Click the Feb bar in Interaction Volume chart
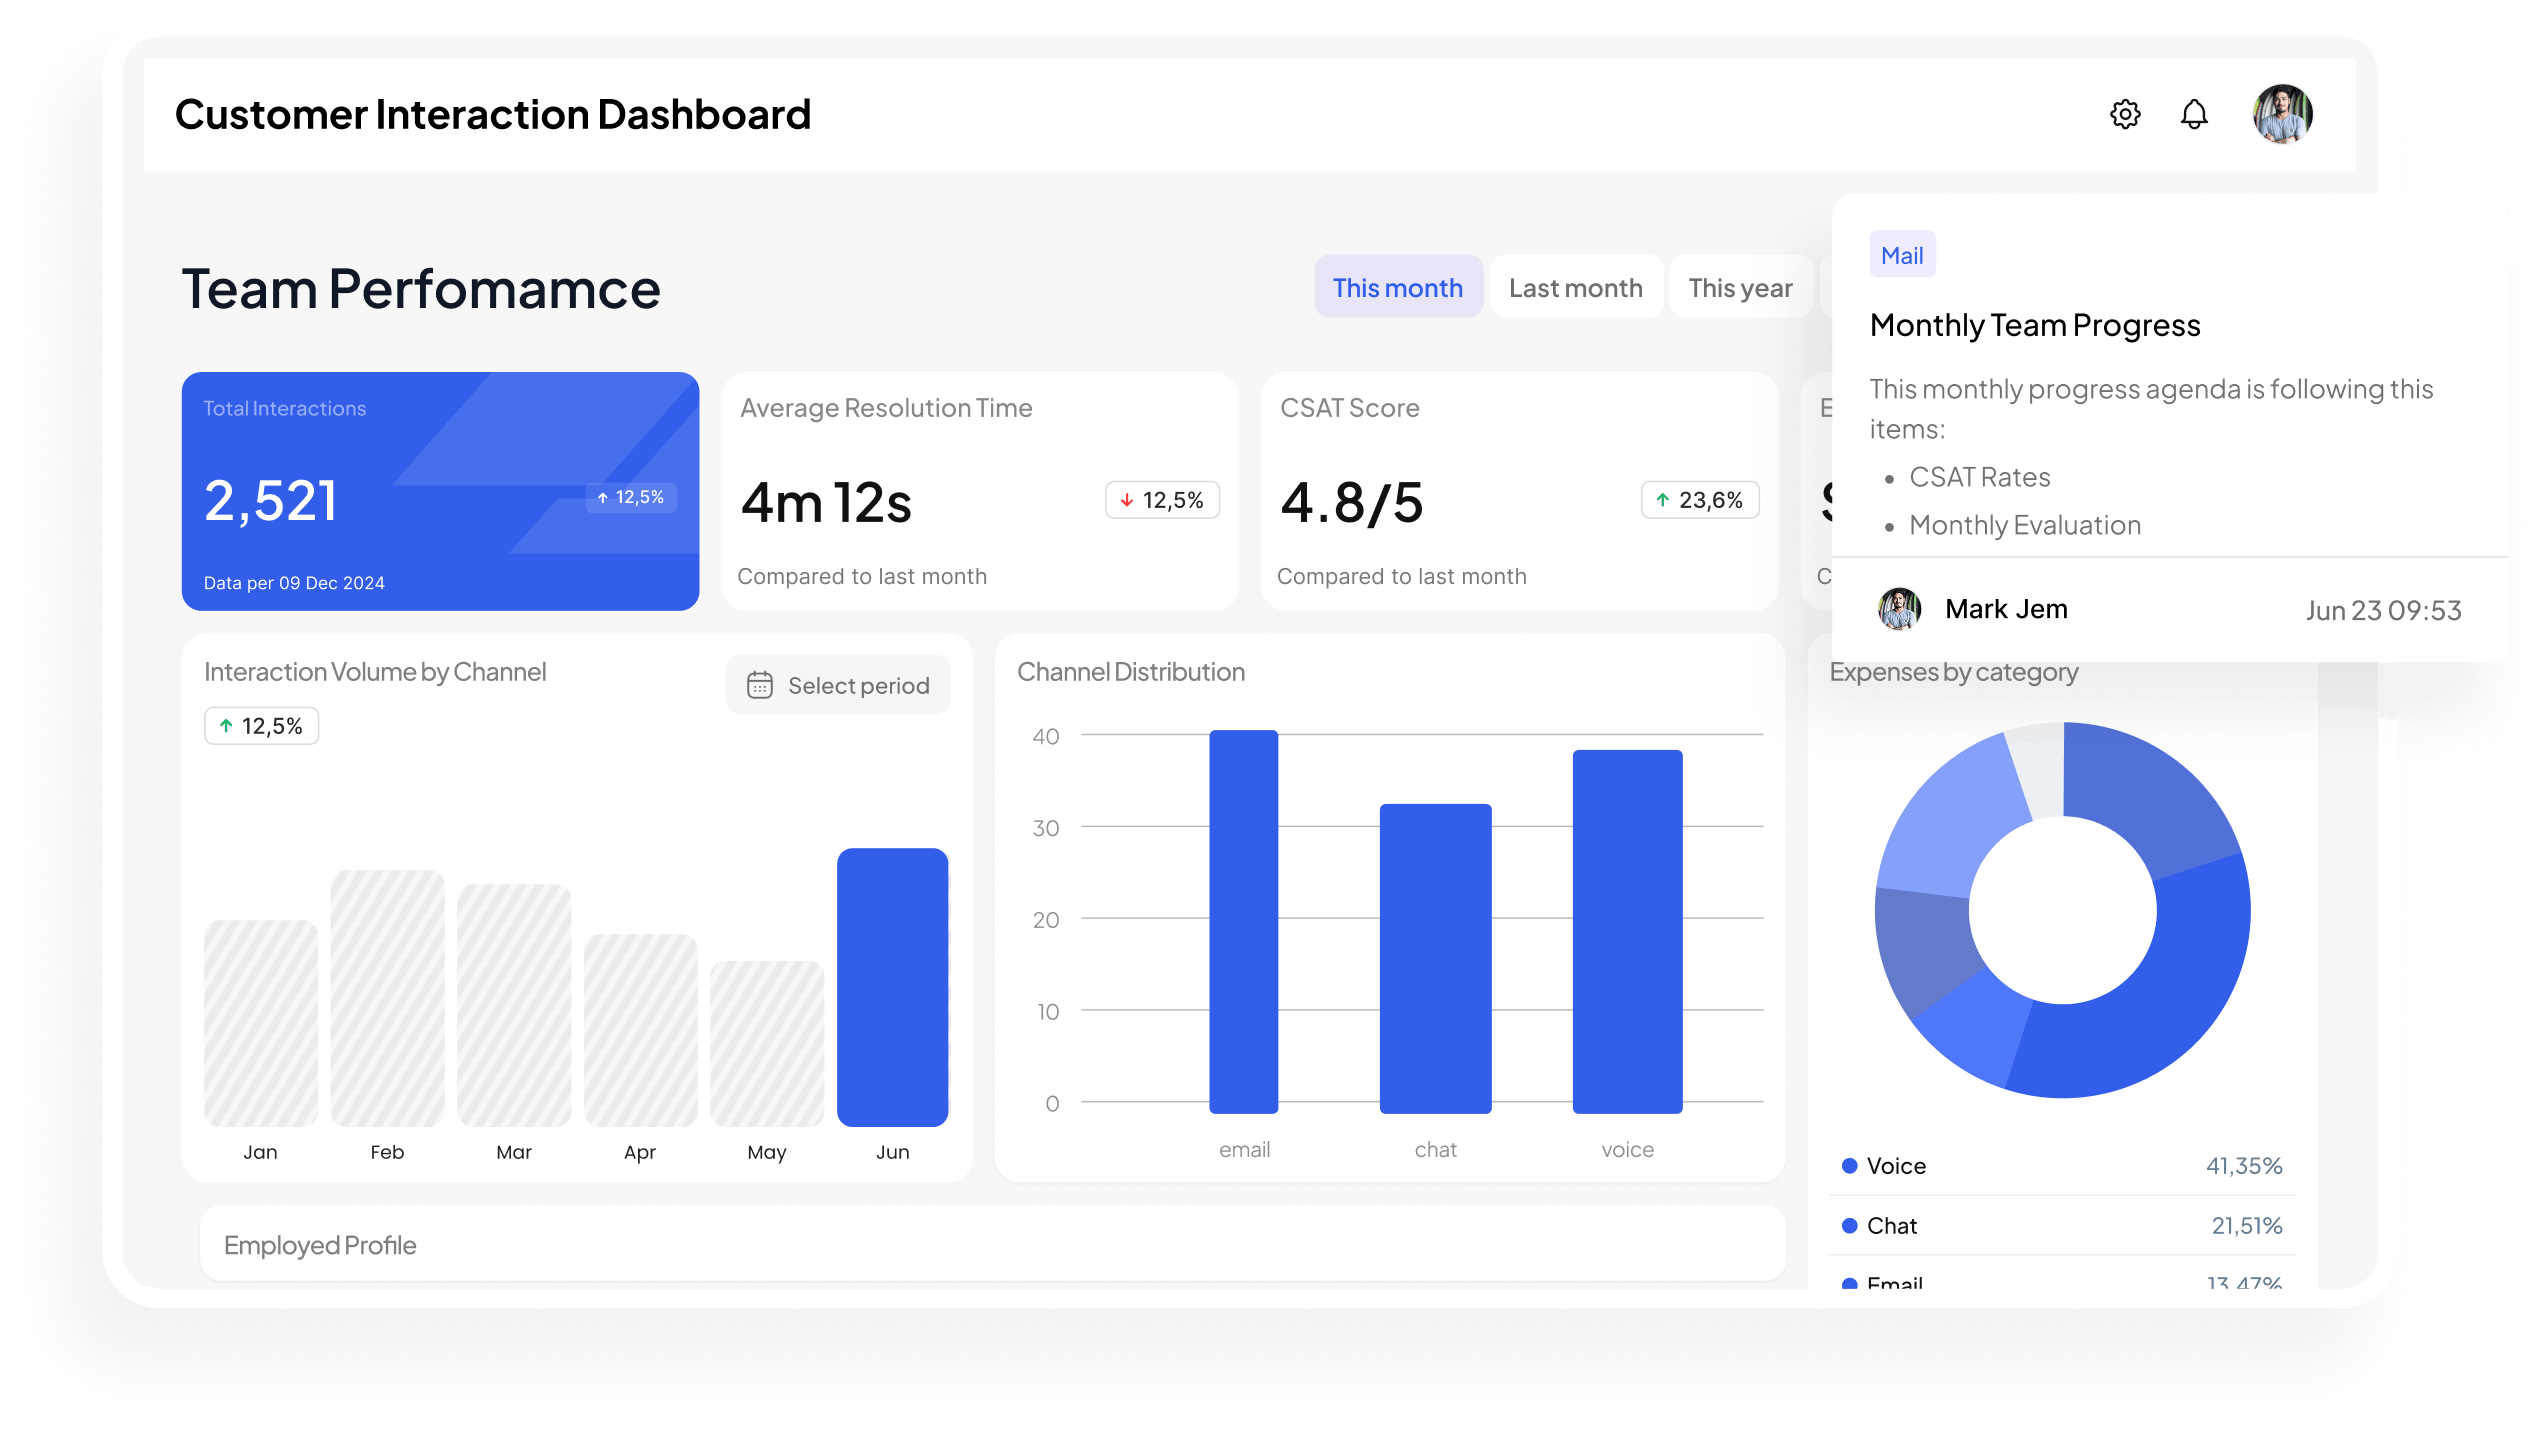Screen dimensions: 2541x1429 (387, 998)
